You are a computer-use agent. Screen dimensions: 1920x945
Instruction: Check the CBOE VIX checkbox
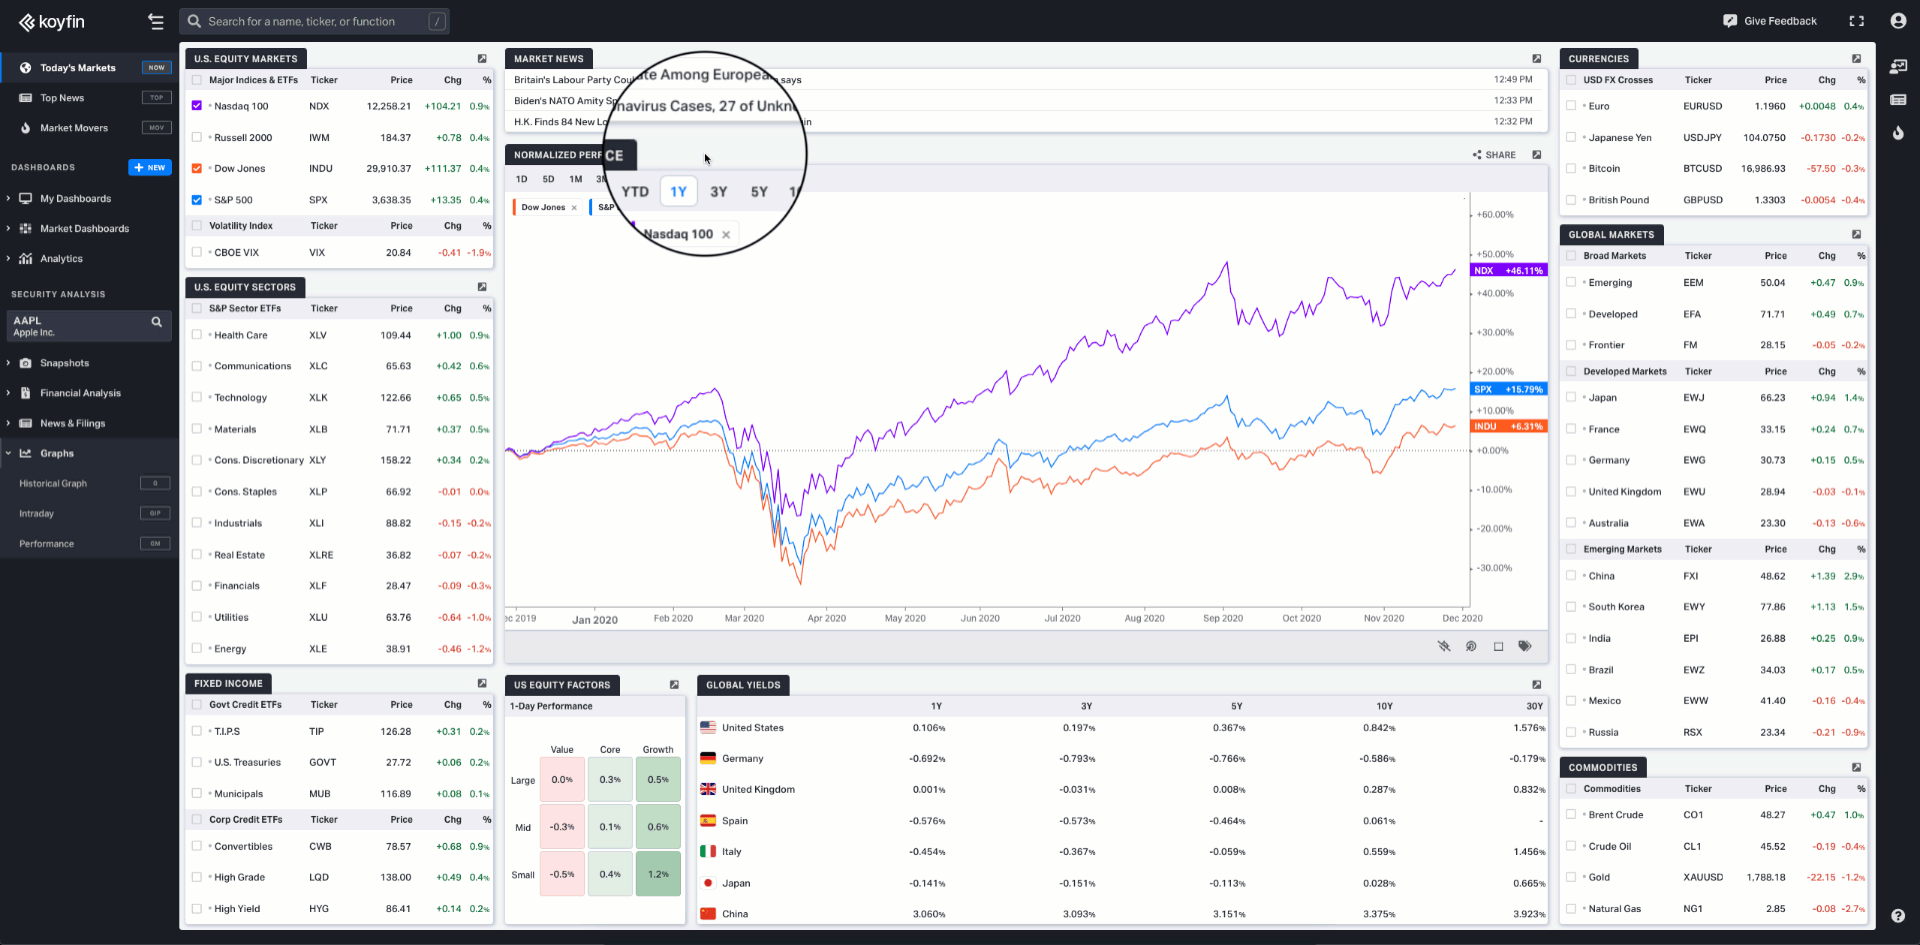197,253
